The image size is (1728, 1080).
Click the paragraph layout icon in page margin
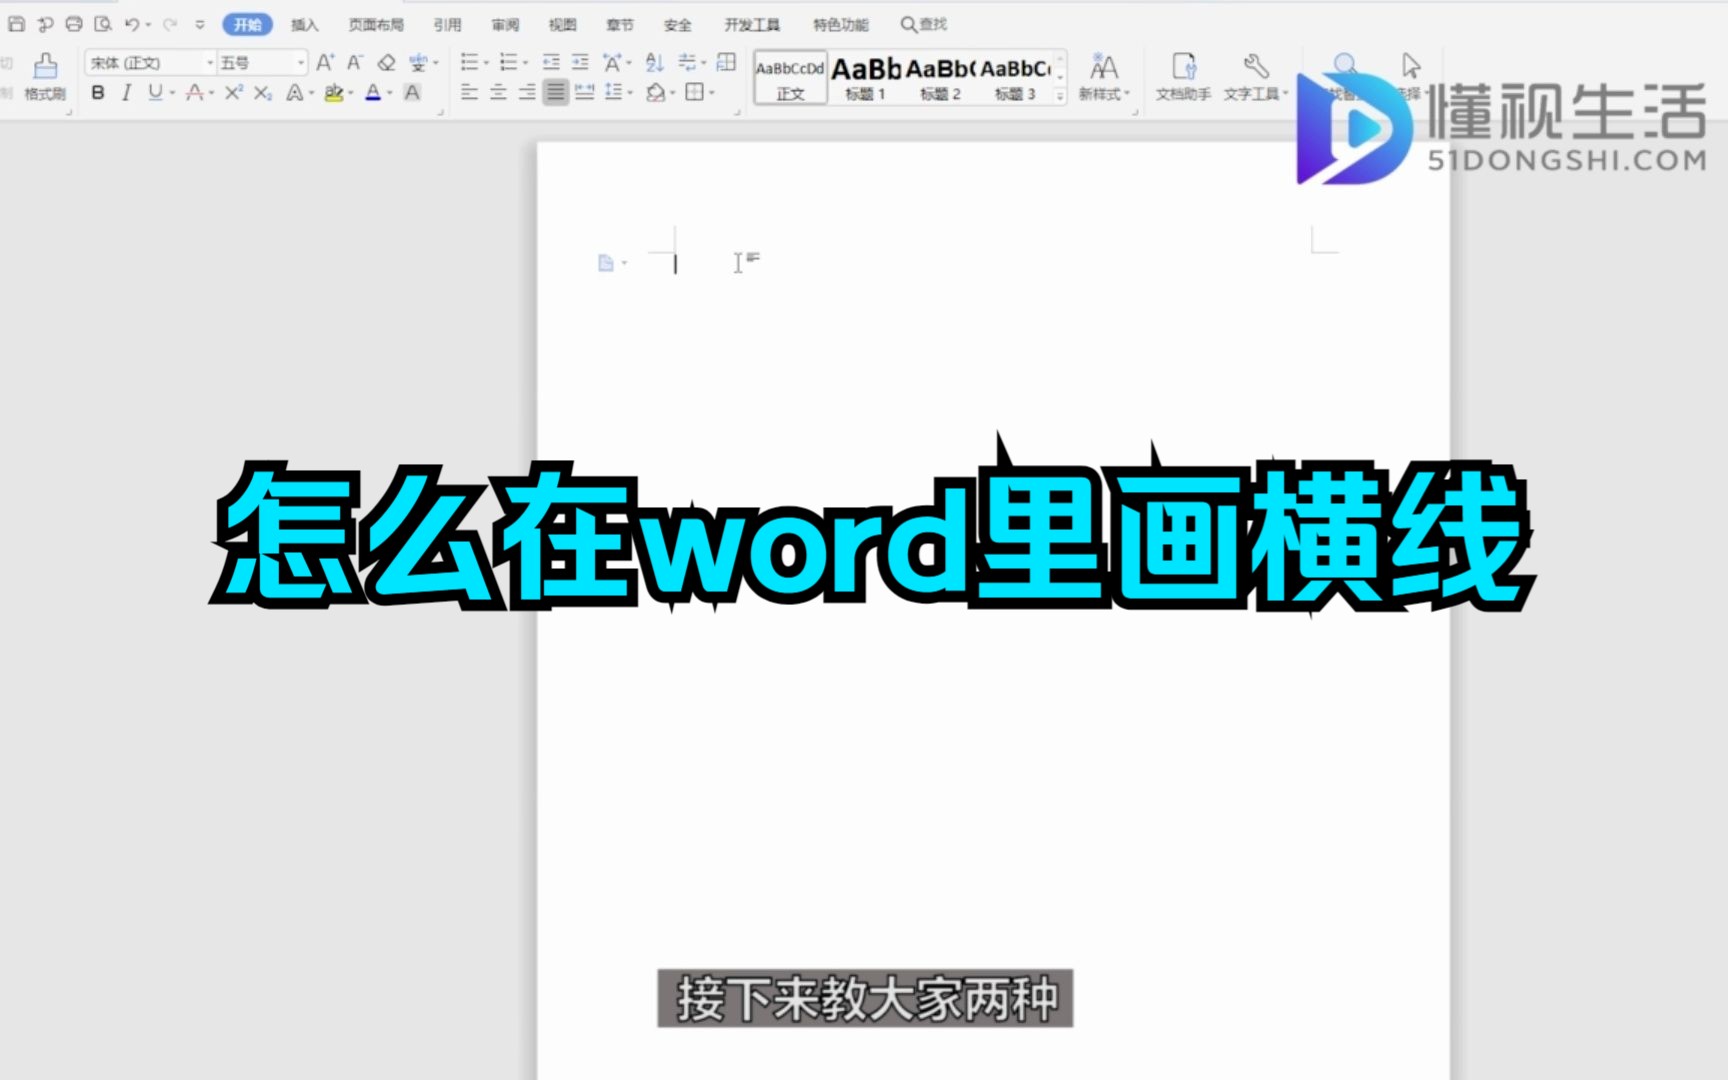click(x=606, y=263)
